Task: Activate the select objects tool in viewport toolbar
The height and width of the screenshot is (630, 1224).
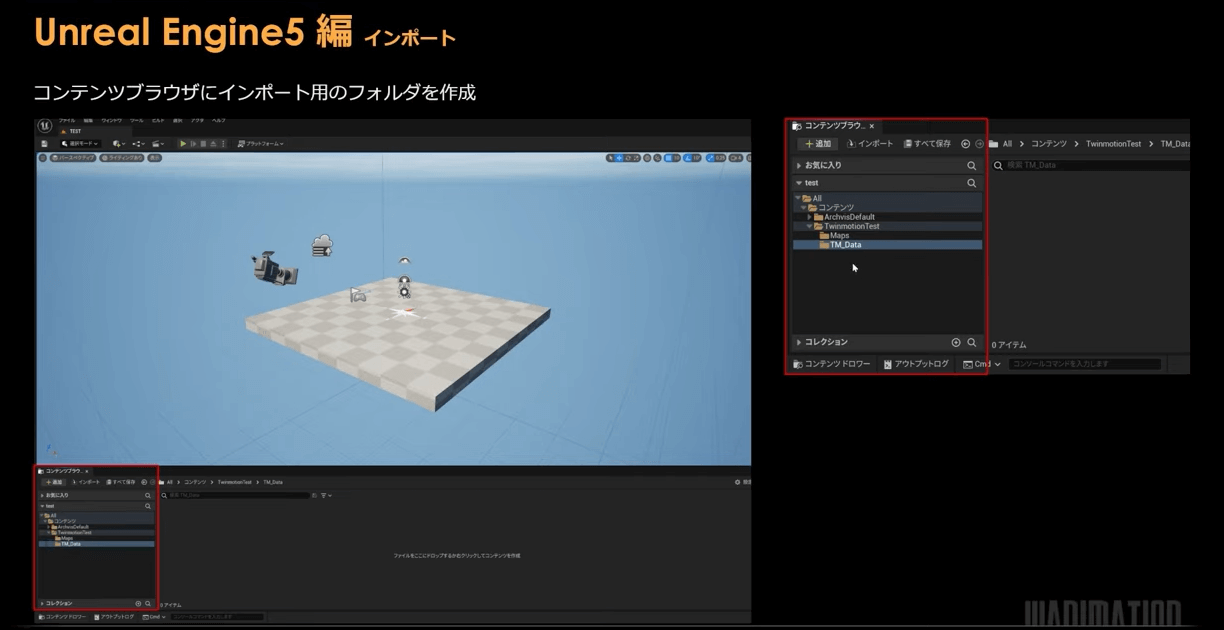Action: tap(610, 158)
